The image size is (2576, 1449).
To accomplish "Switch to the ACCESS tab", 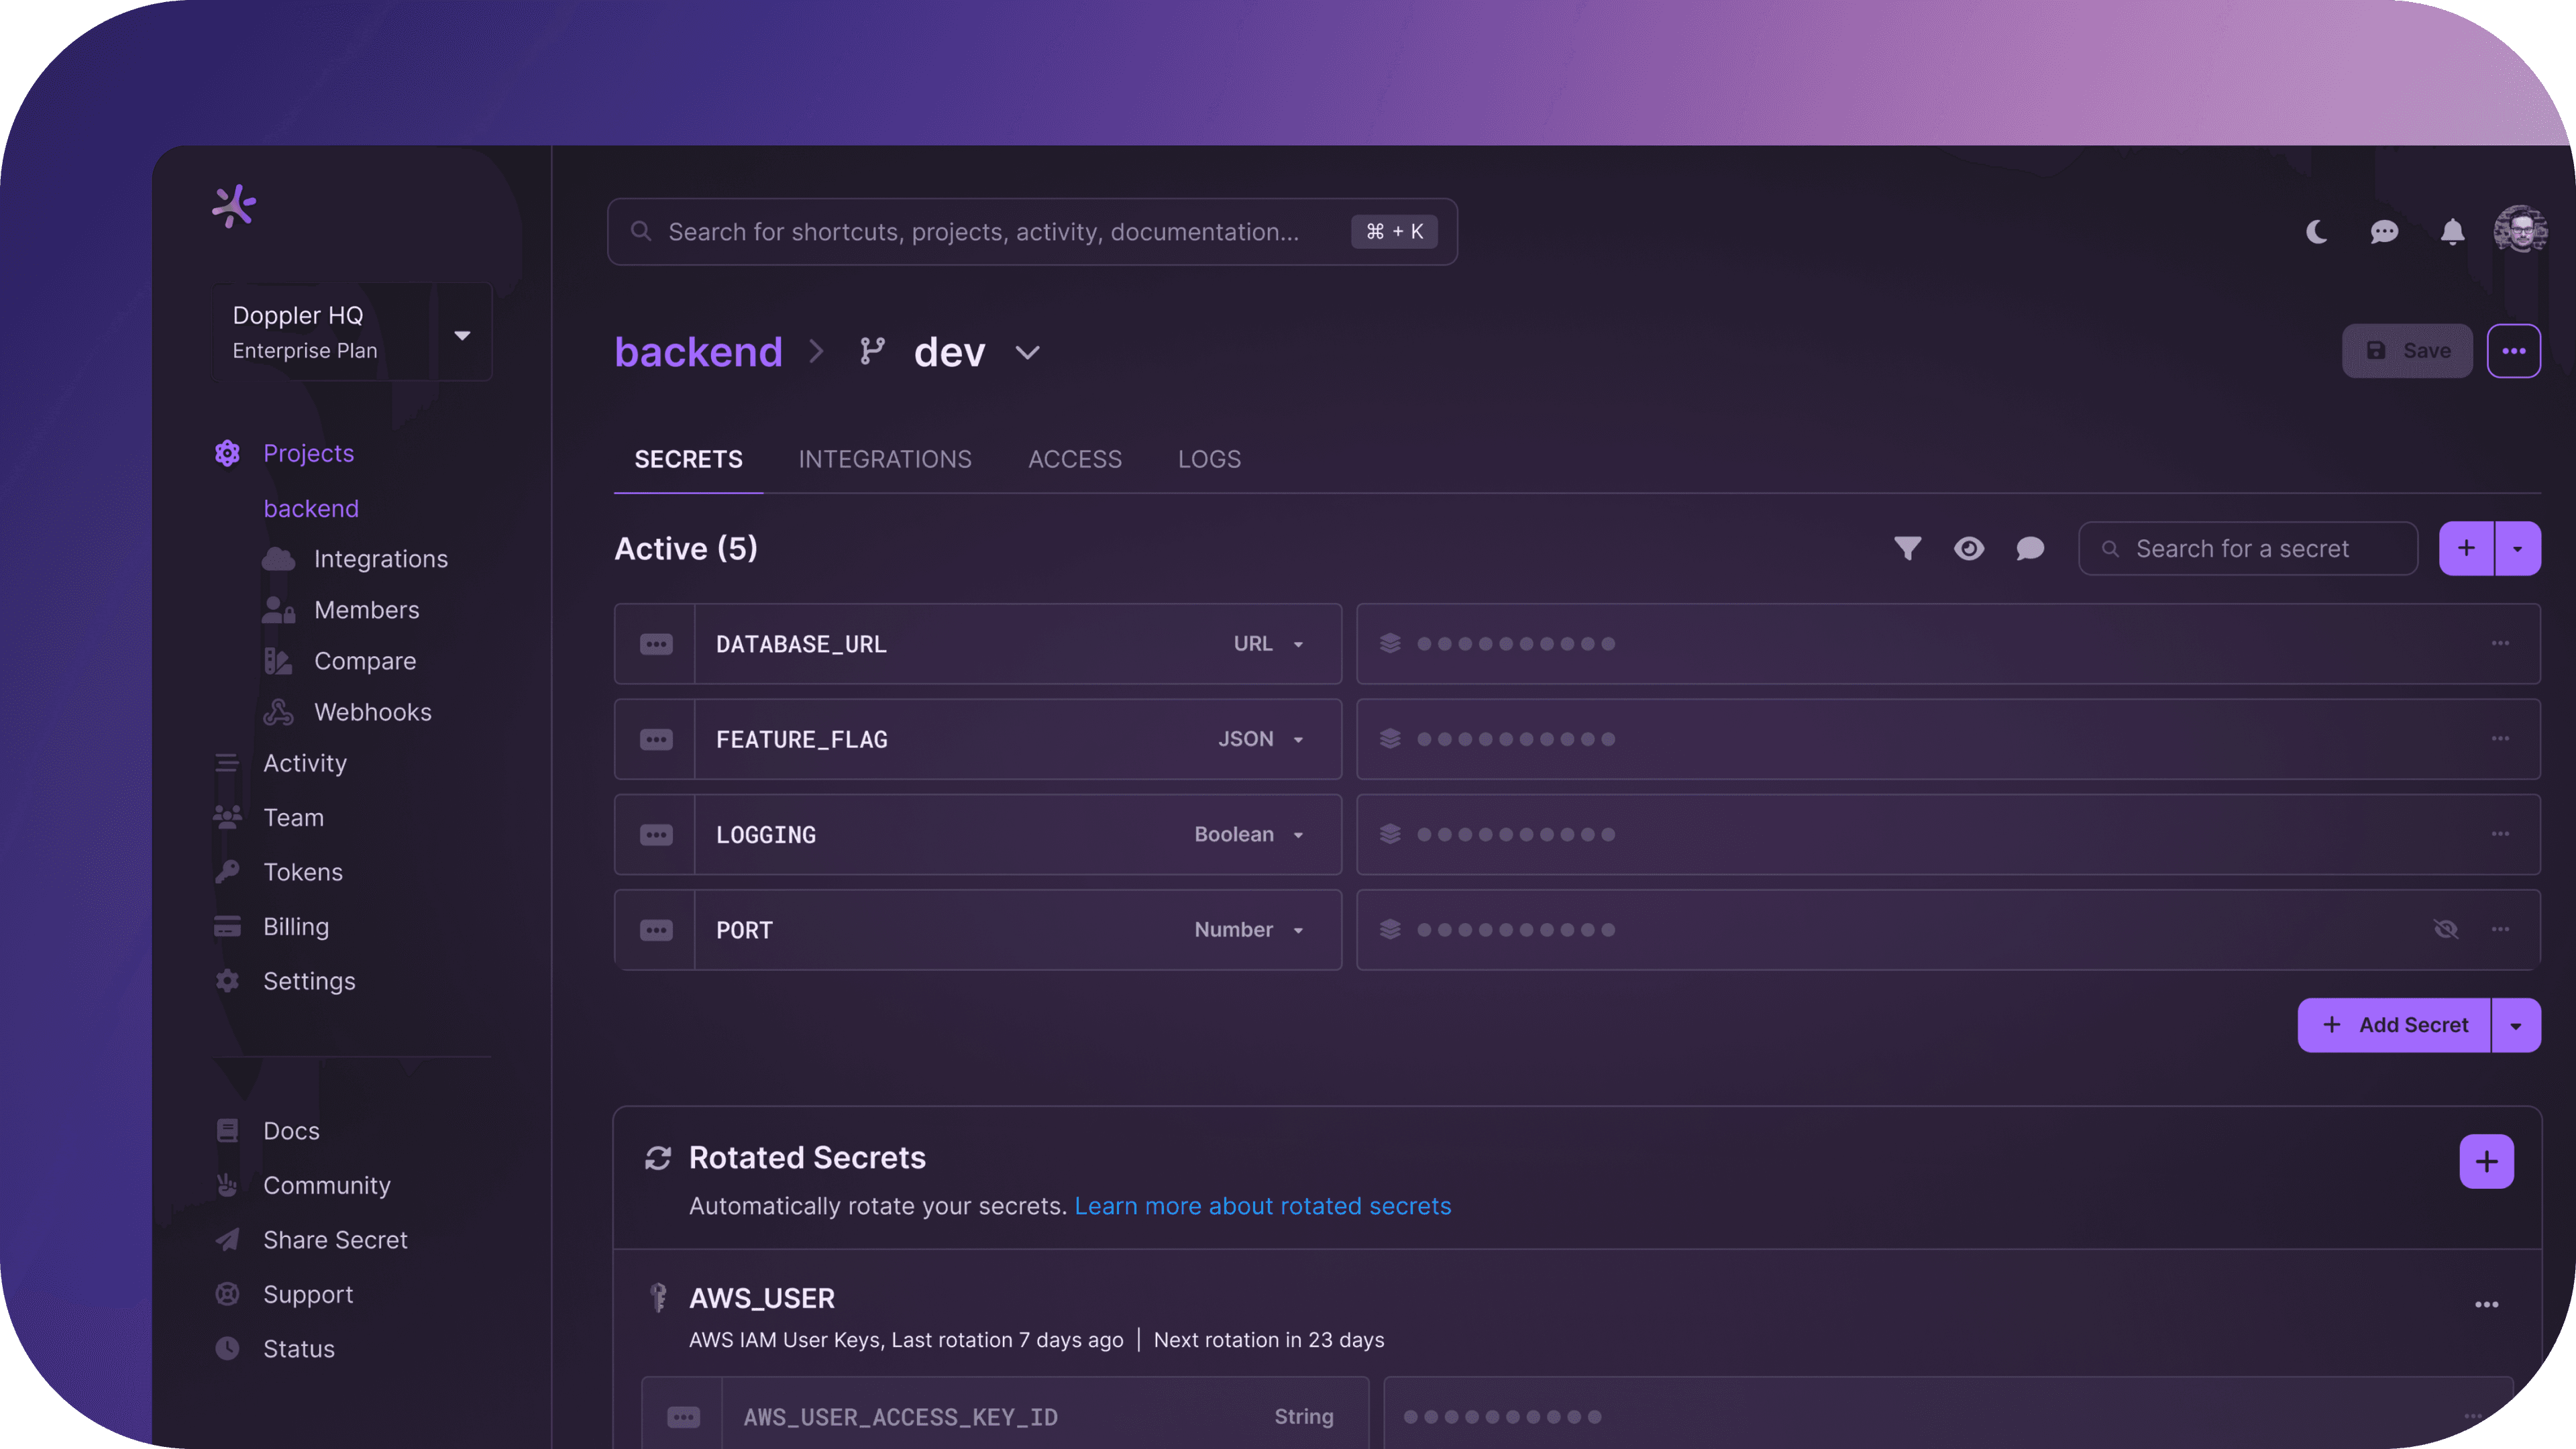I will pyautogui.click(x=1075, y=459).
